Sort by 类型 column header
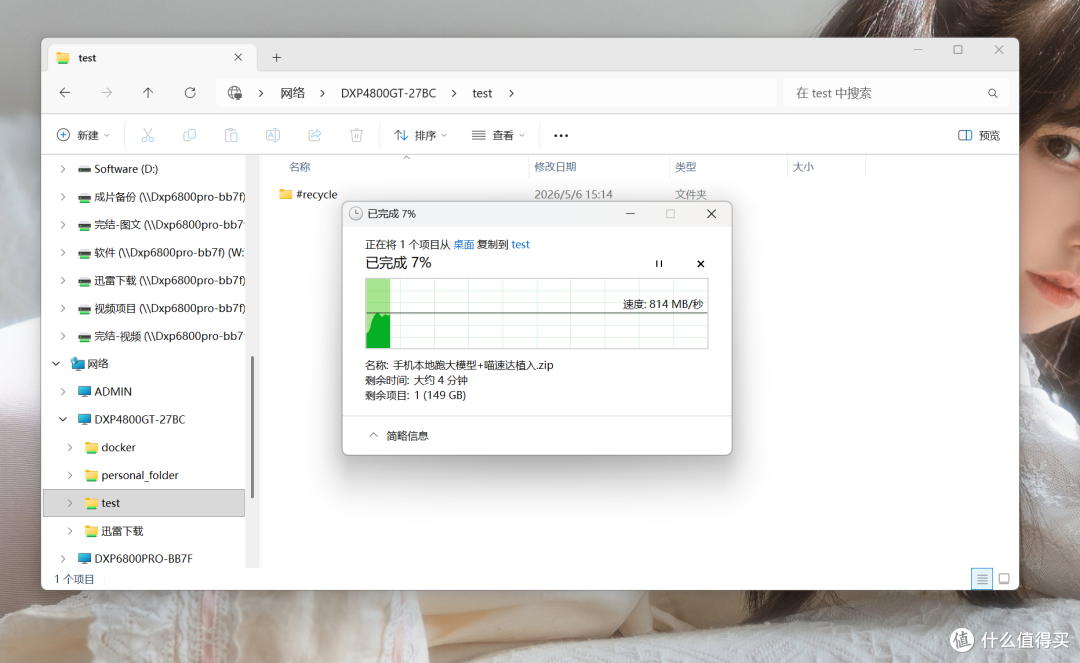 pos(685,167)
